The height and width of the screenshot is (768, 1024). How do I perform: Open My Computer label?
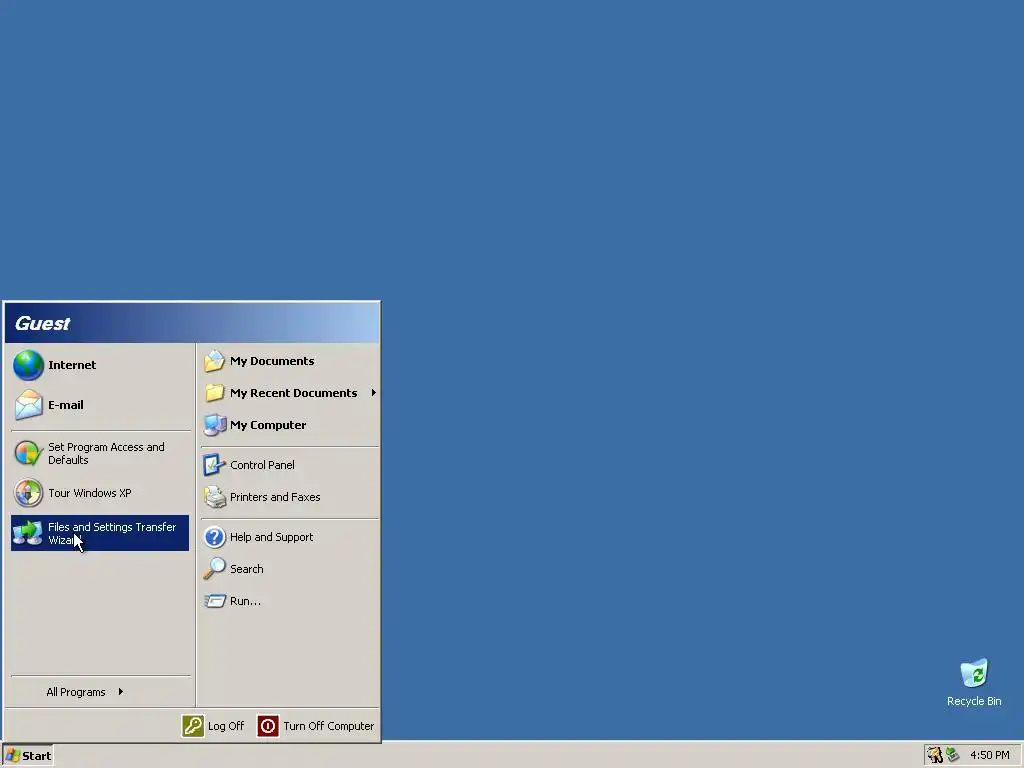(268, 425)
